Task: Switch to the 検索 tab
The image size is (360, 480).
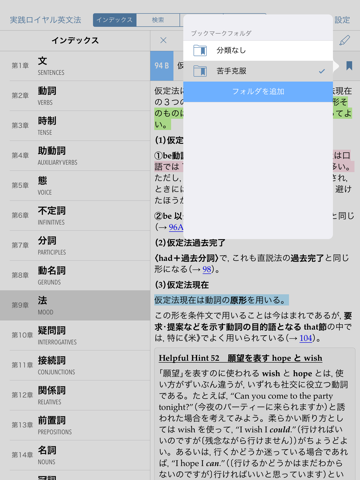Action: [x=158, y=20]
